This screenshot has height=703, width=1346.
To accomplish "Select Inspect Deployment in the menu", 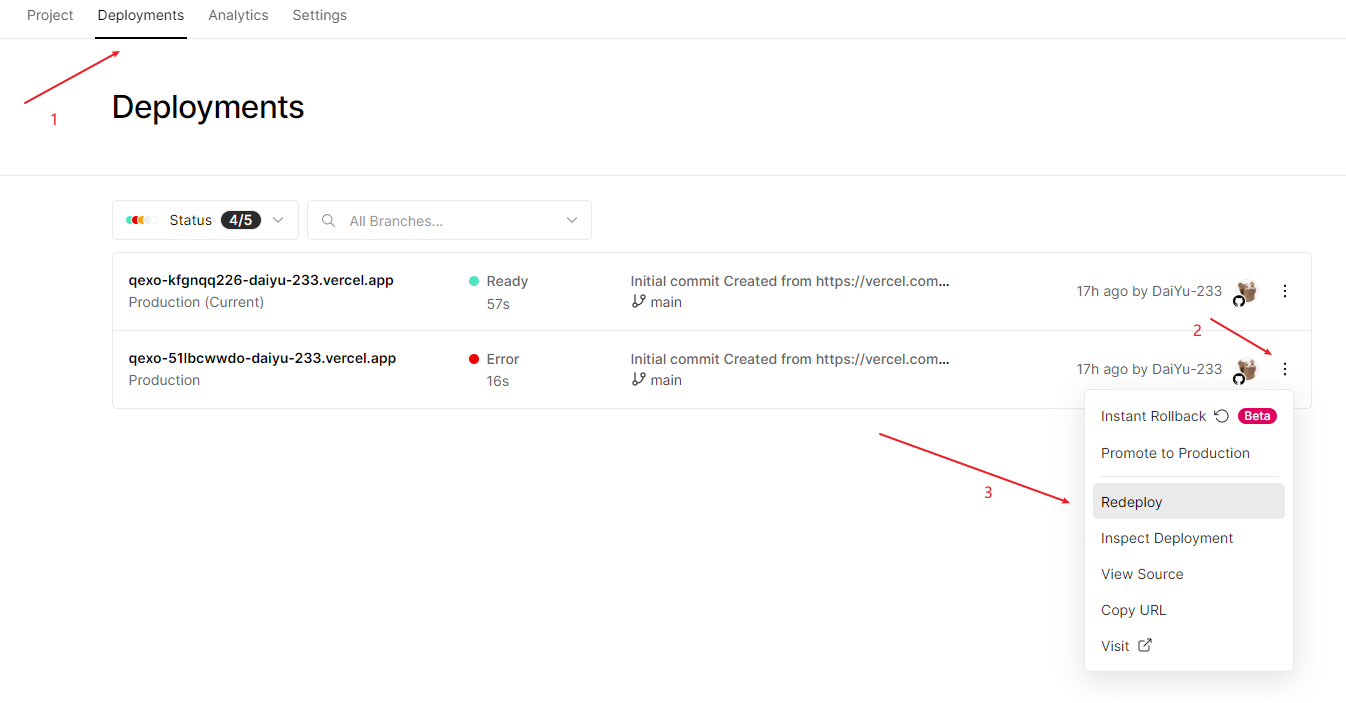I will pyautogui.click(x=1167, y=538).
